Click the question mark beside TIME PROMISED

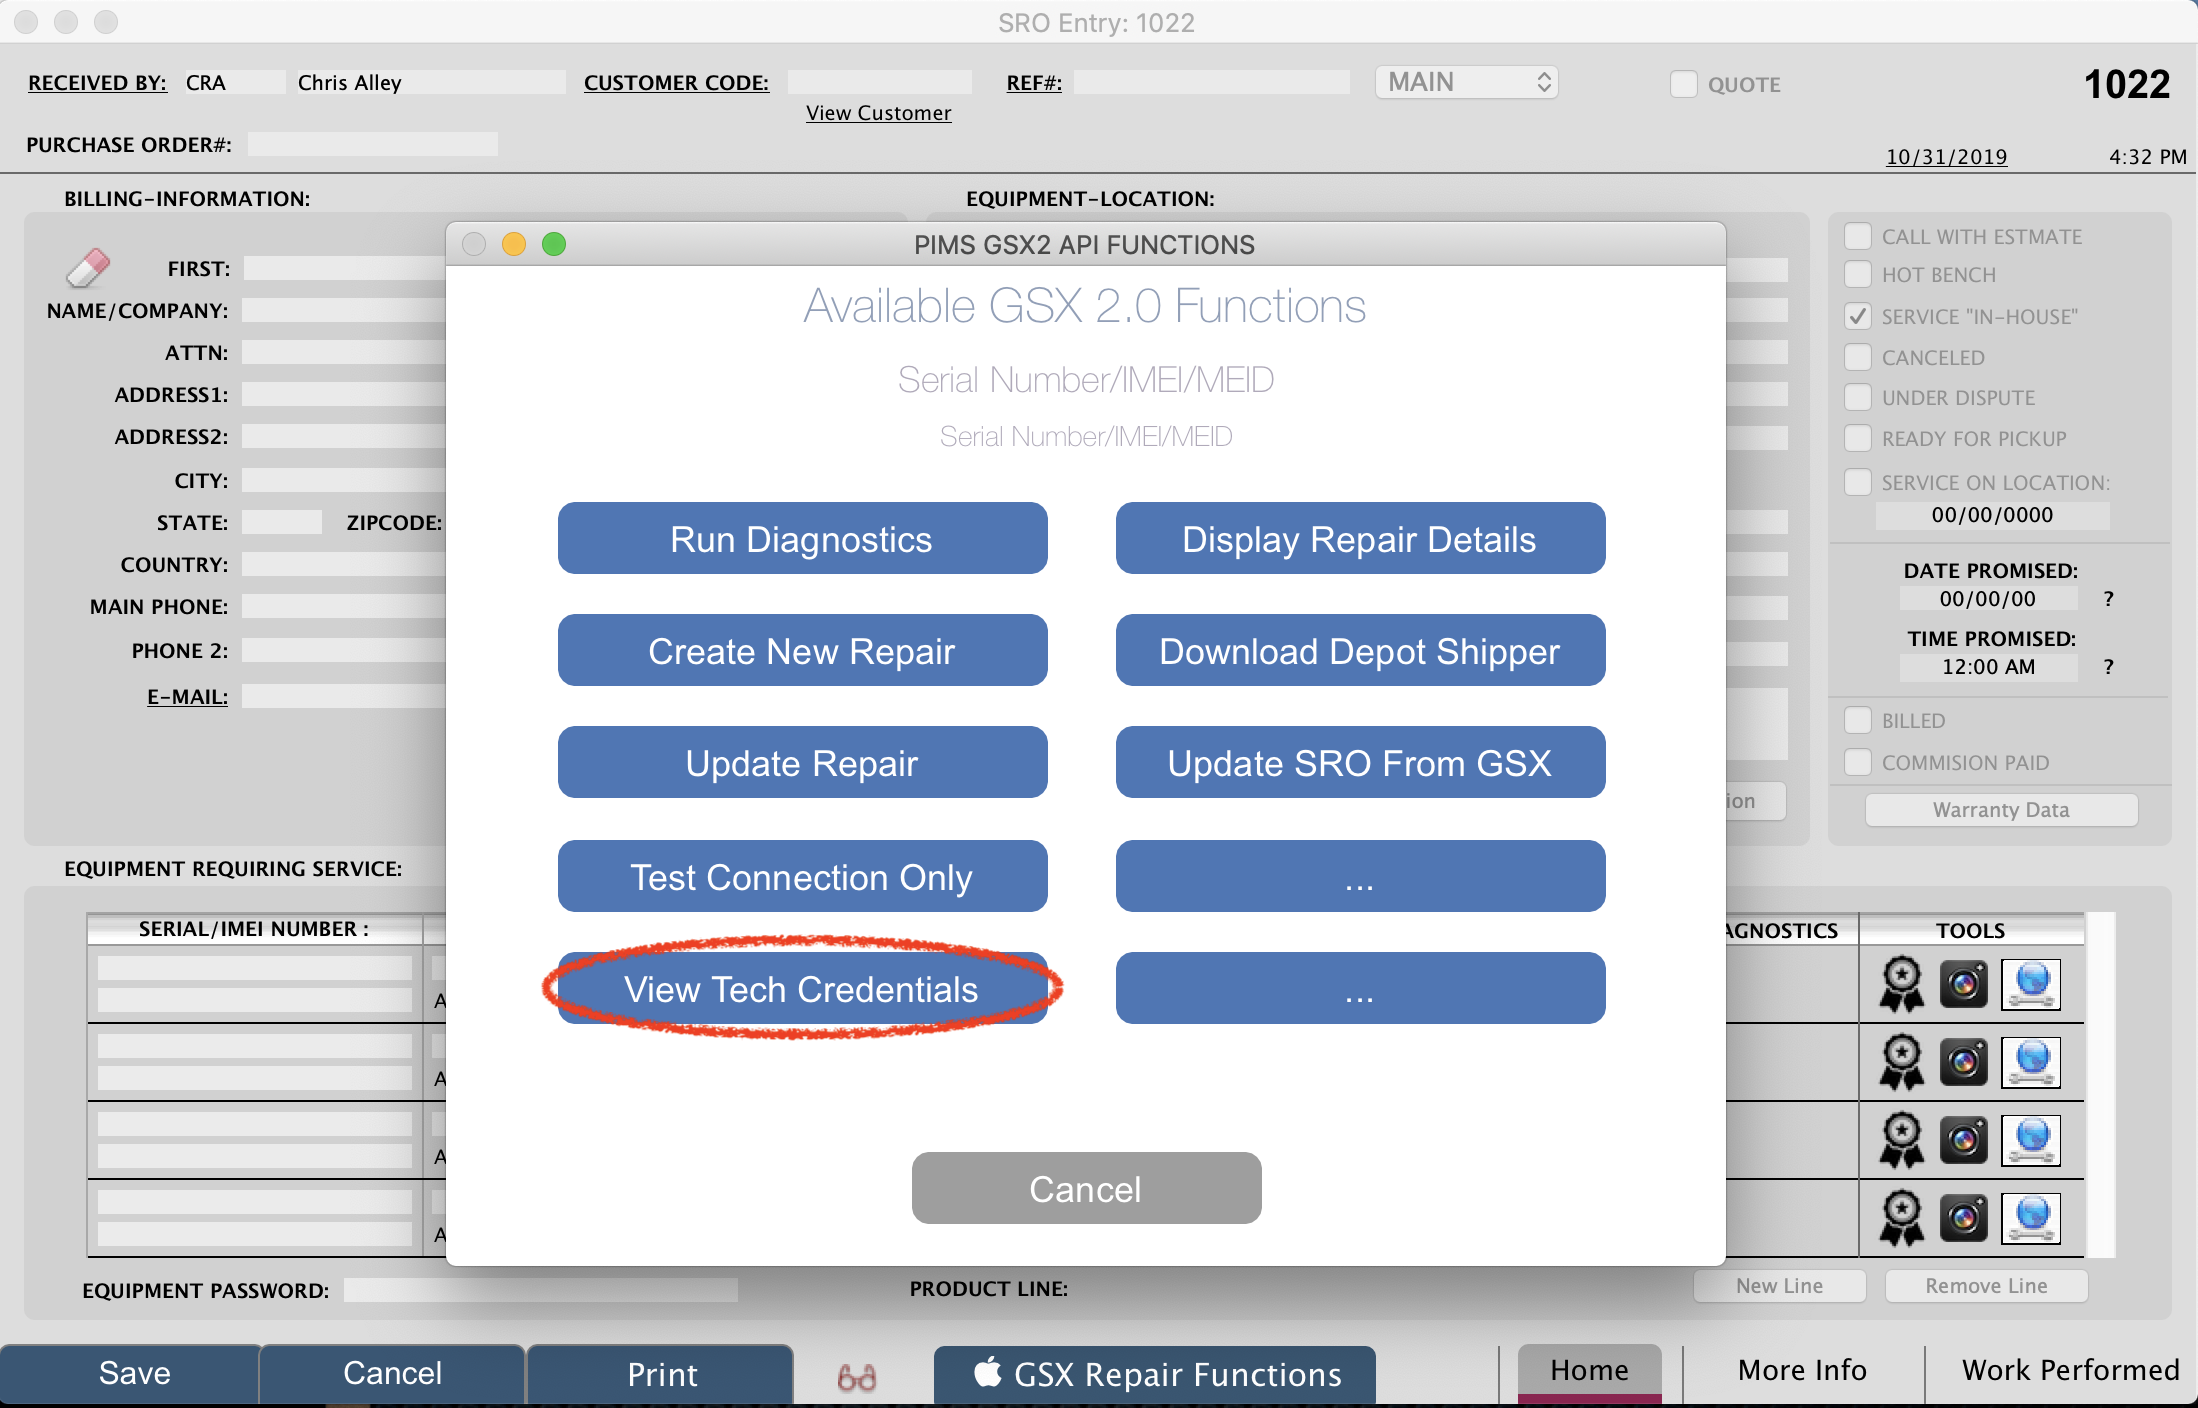coord(2108,667)
